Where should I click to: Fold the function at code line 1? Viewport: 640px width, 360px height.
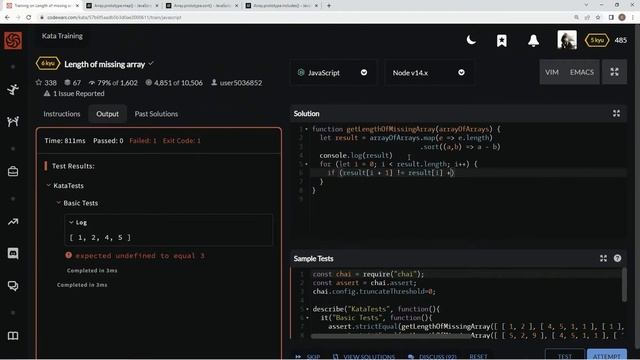point(307,129)
